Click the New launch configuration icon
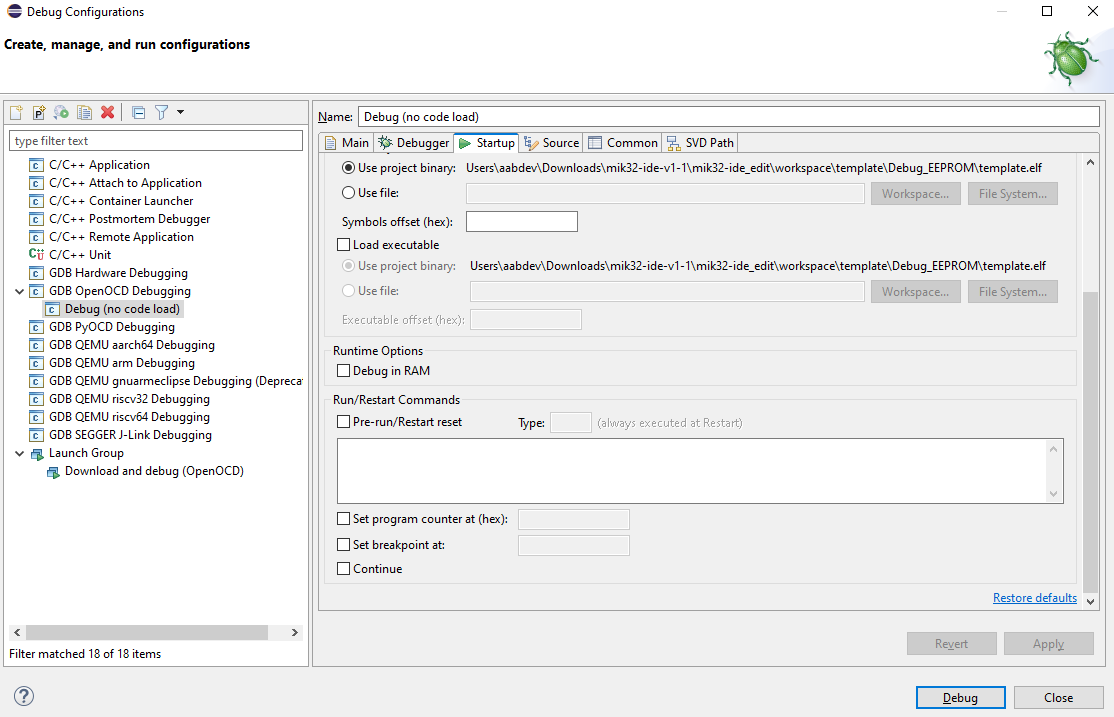 pos(16,112)
